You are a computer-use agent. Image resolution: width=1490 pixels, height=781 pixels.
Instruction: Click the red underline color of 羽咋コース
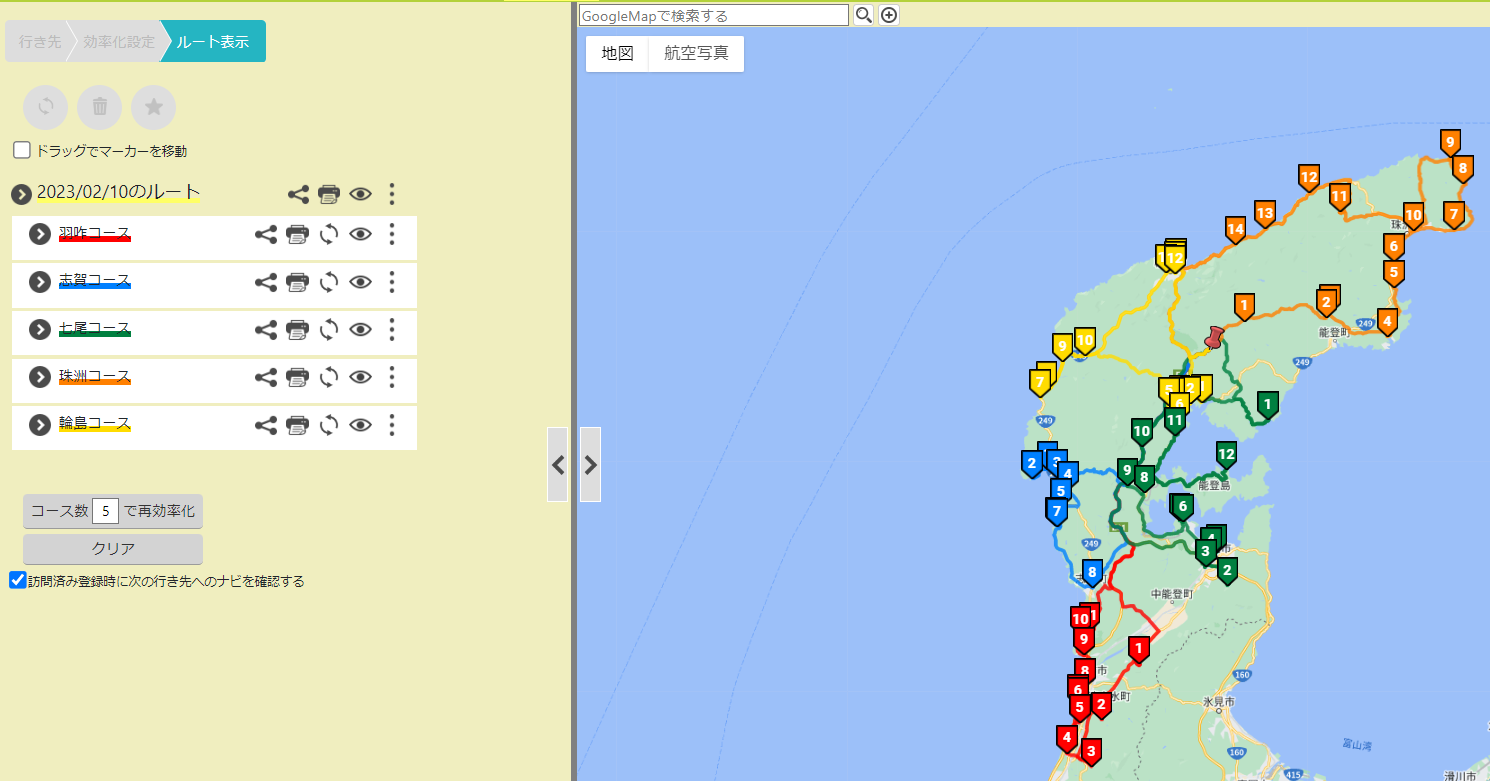pyautogui.click(x=94, y=240)
